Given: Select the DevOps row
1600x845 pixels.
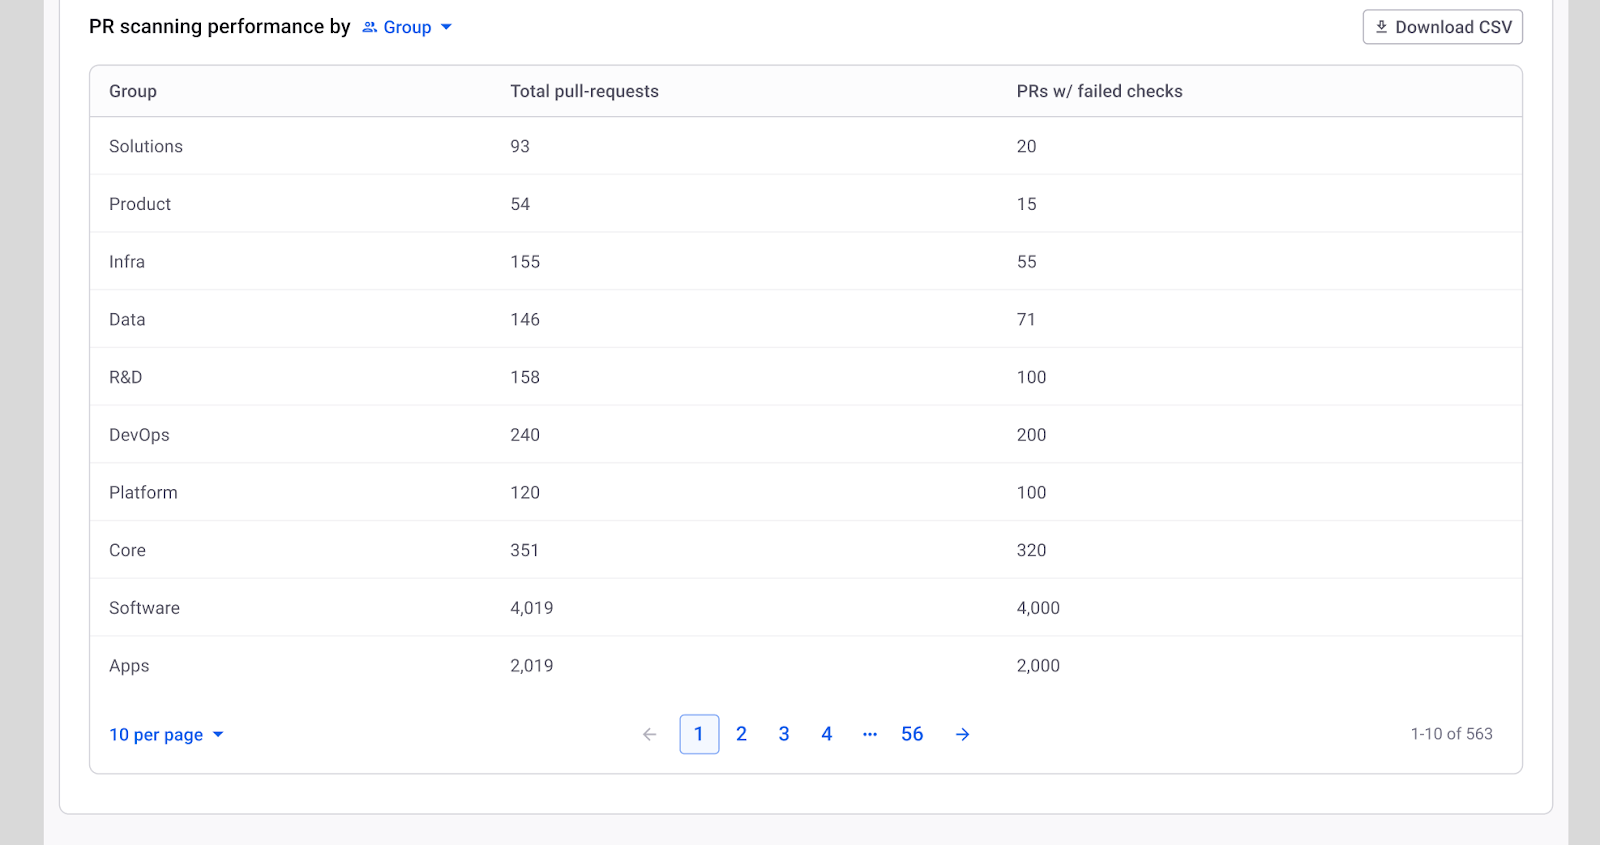Looking at the screenshot, I should (139, 435).
